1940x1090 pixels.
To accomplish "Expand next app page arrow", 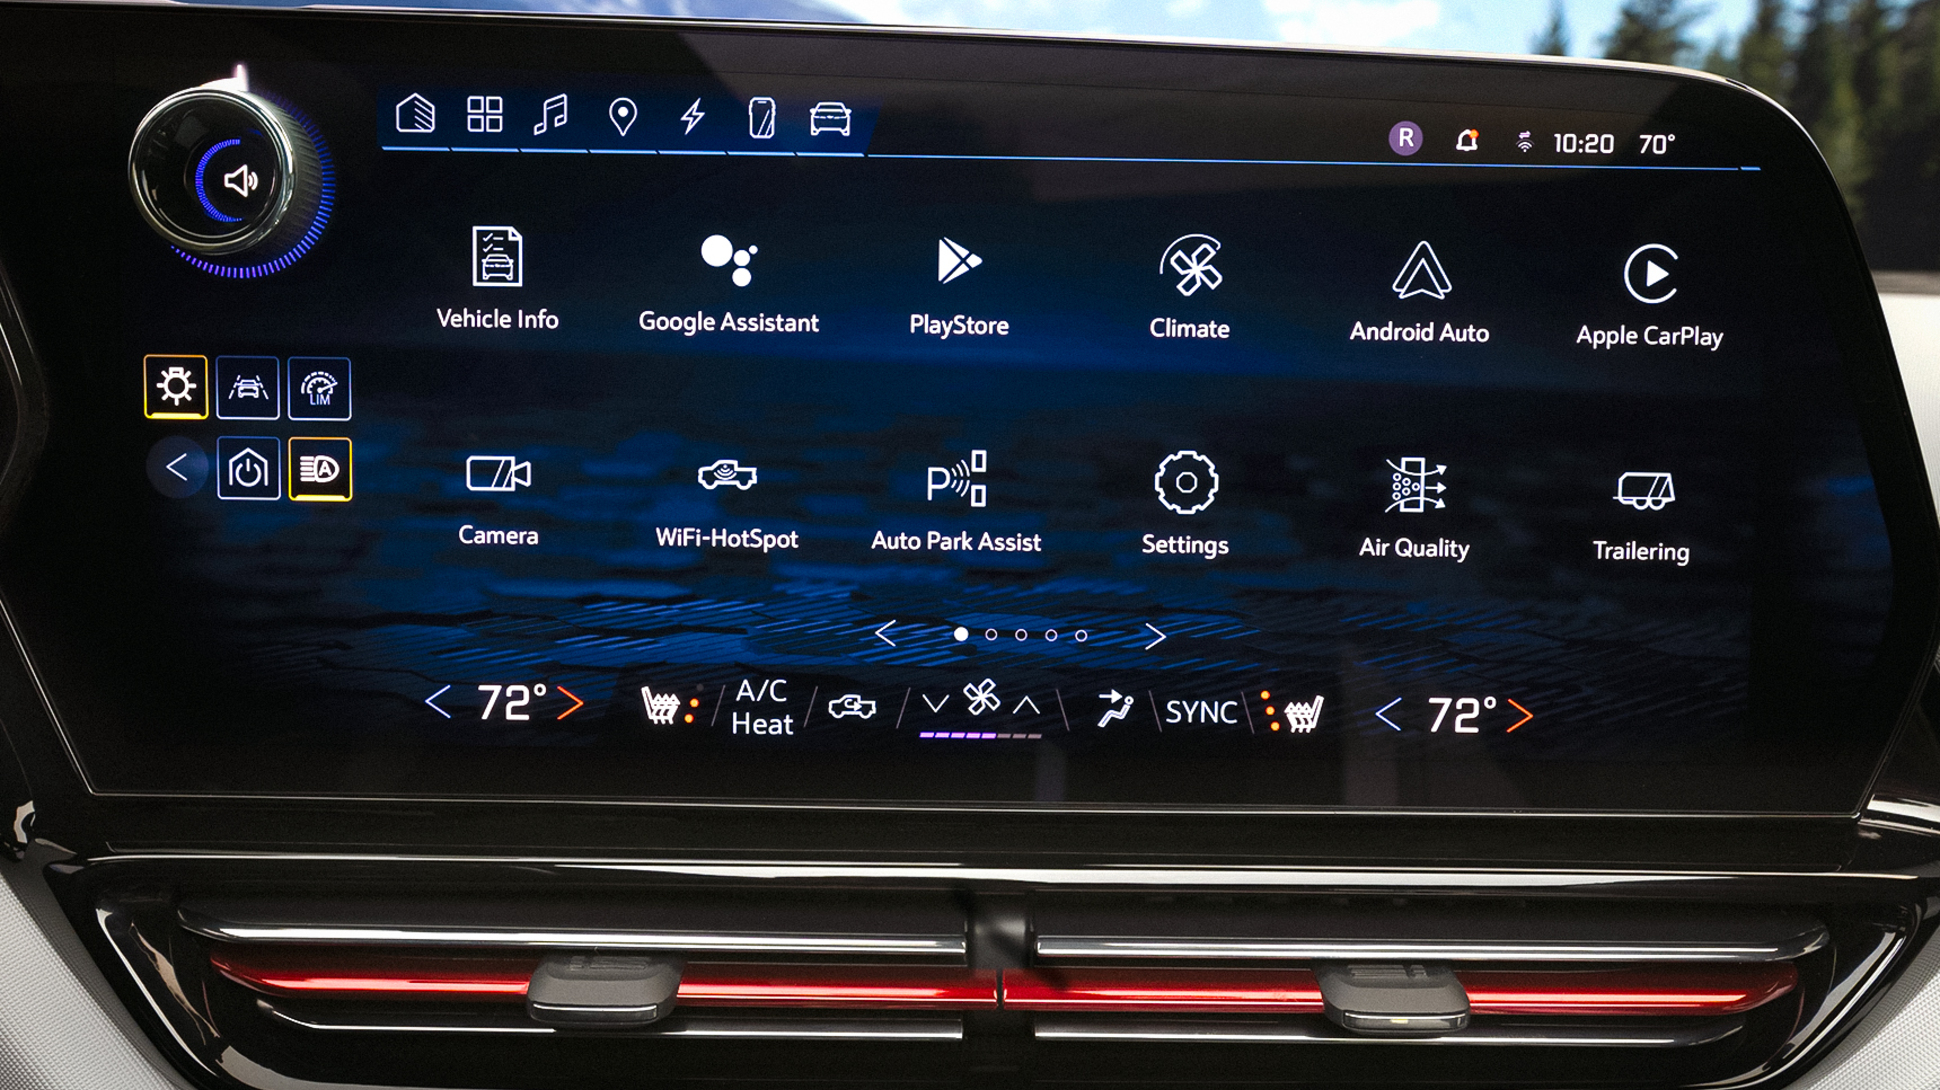I will [x=1158, y=633].
